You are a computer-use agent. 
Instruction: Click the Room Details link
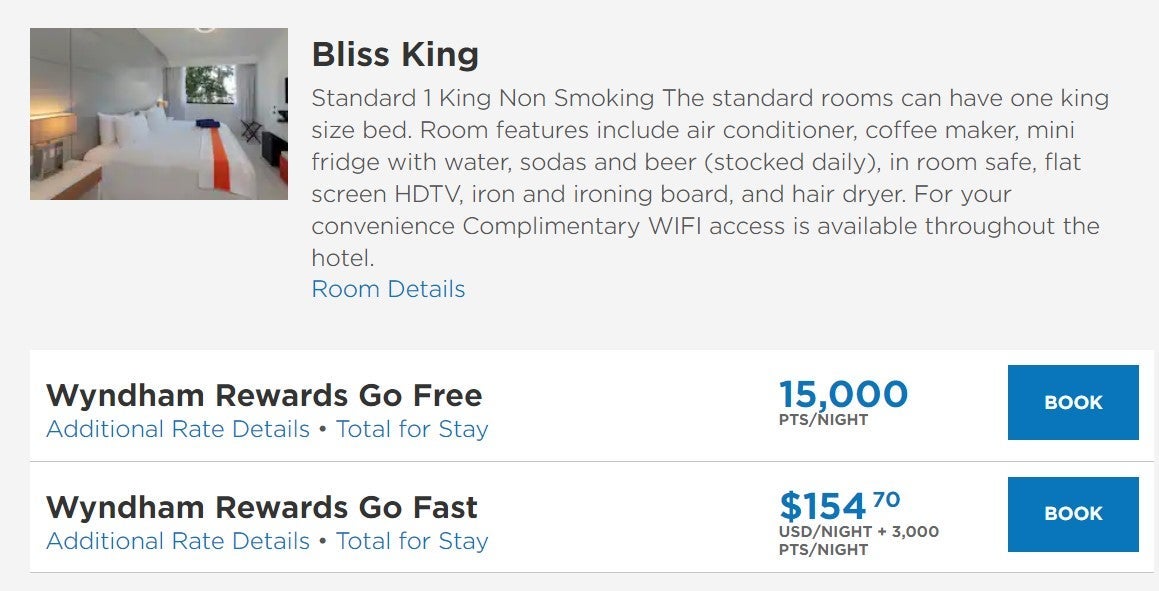click(388, 289)
